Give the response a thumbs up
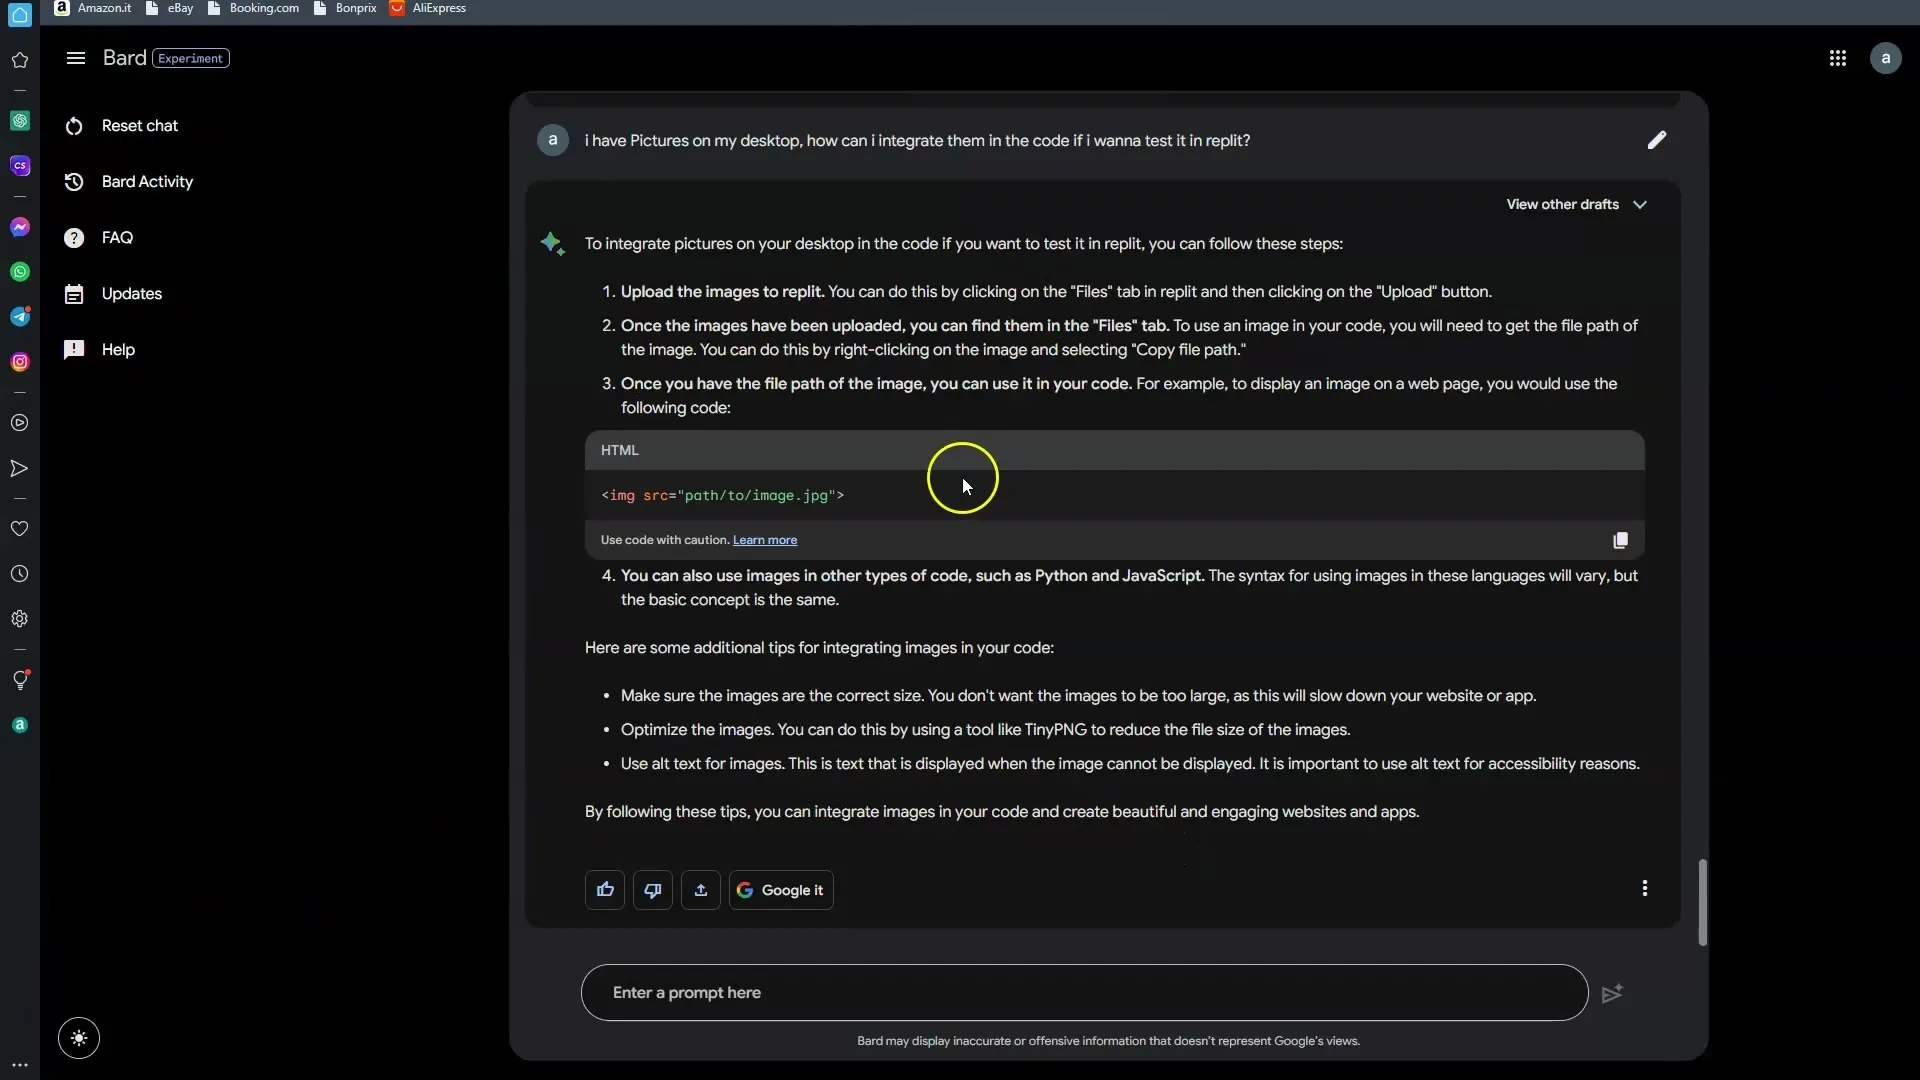Image resolution: width=1920 pixels, height=1080 pixels. [605, 890]
